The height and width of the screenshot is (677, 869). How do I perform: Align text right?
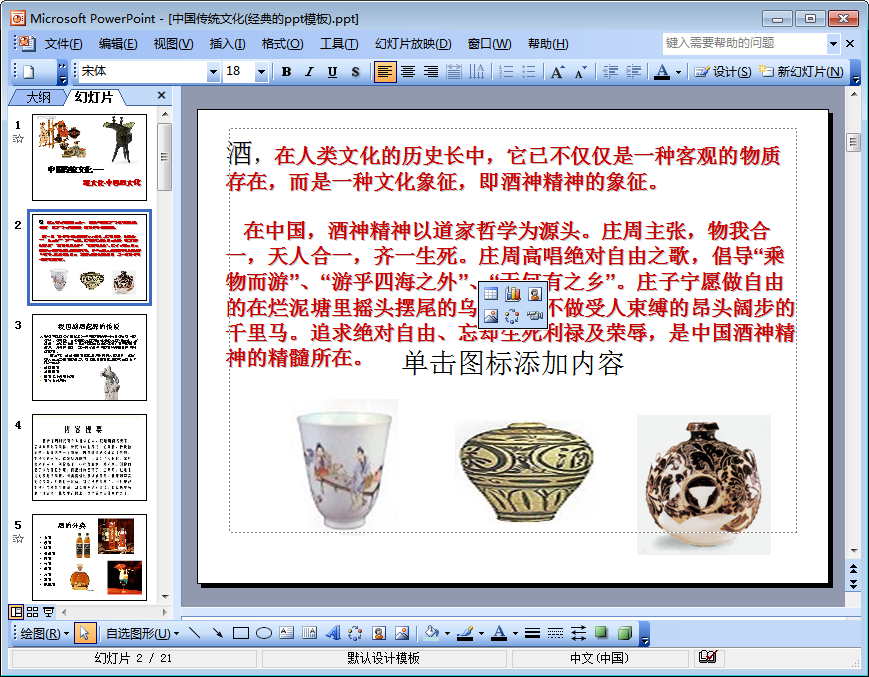[431, 72]
